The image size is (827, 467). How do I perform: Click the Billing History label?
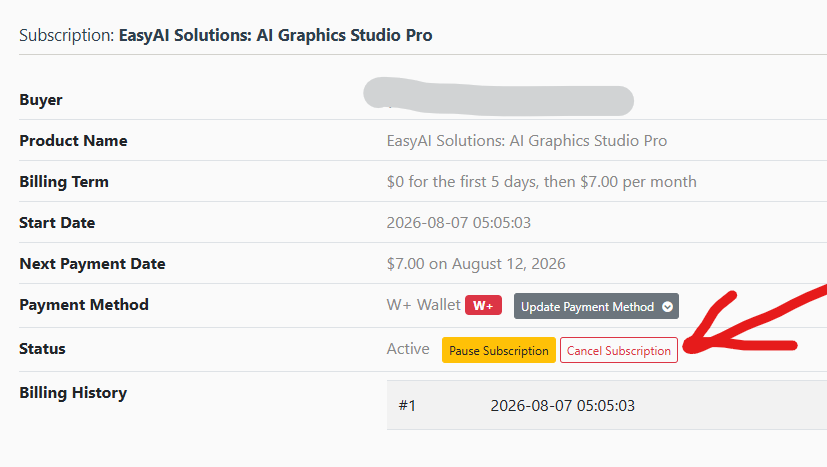coord(73,393)
